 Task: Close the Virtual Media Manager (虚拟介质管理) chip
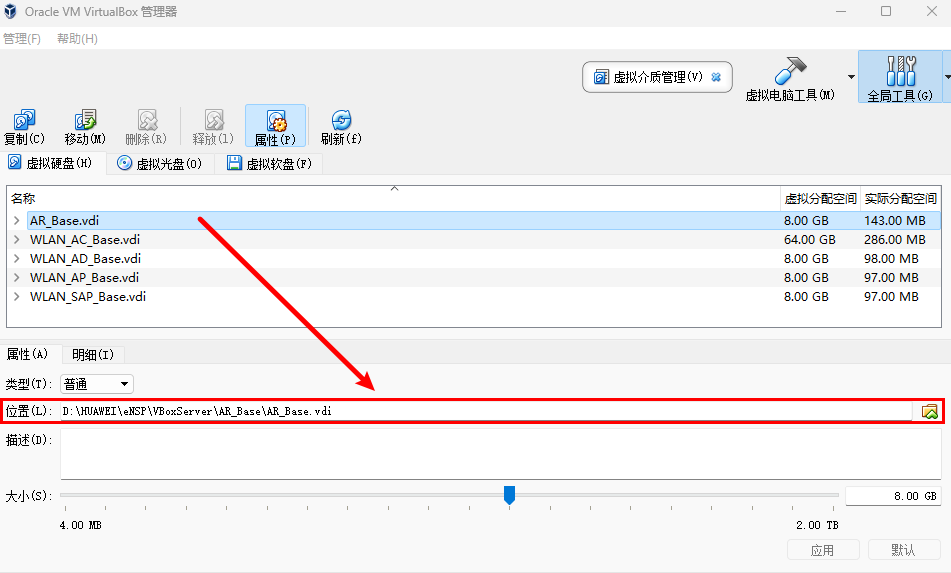point(716,77)
